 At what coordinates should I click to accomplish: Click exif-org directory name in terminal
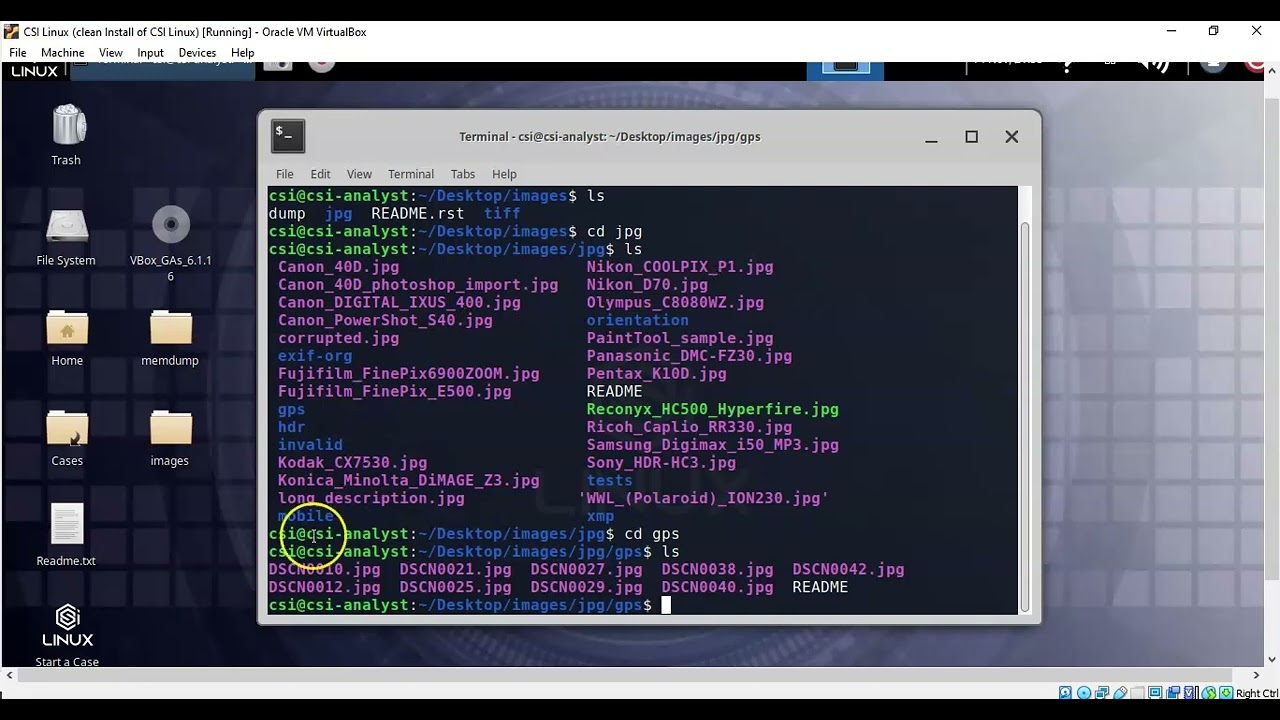coord(315,356)
